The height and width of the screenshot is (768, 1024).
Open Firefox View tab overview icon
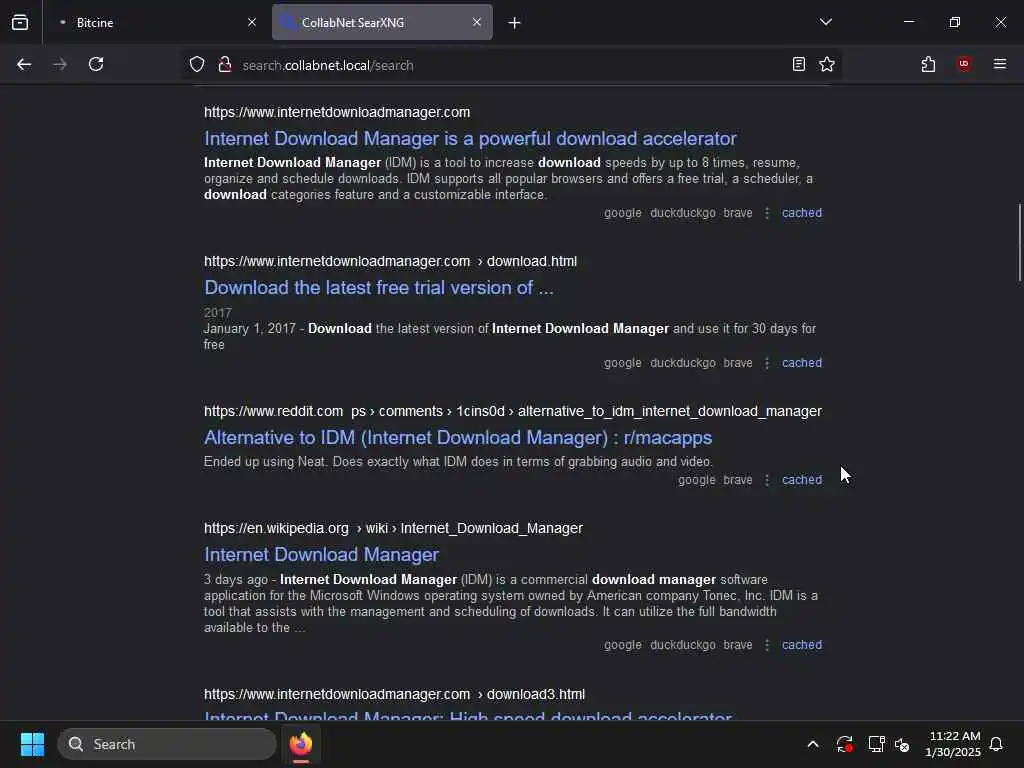[20, 22]
